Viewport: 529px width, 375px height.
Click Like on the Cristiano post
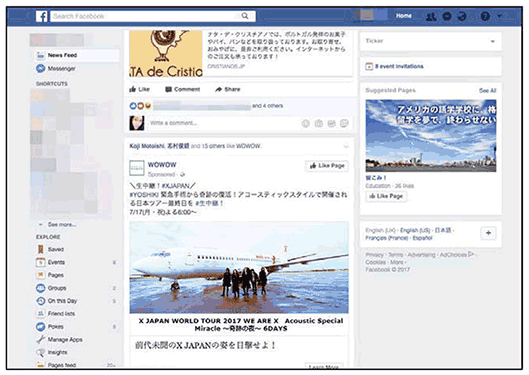tap(139, 89)
